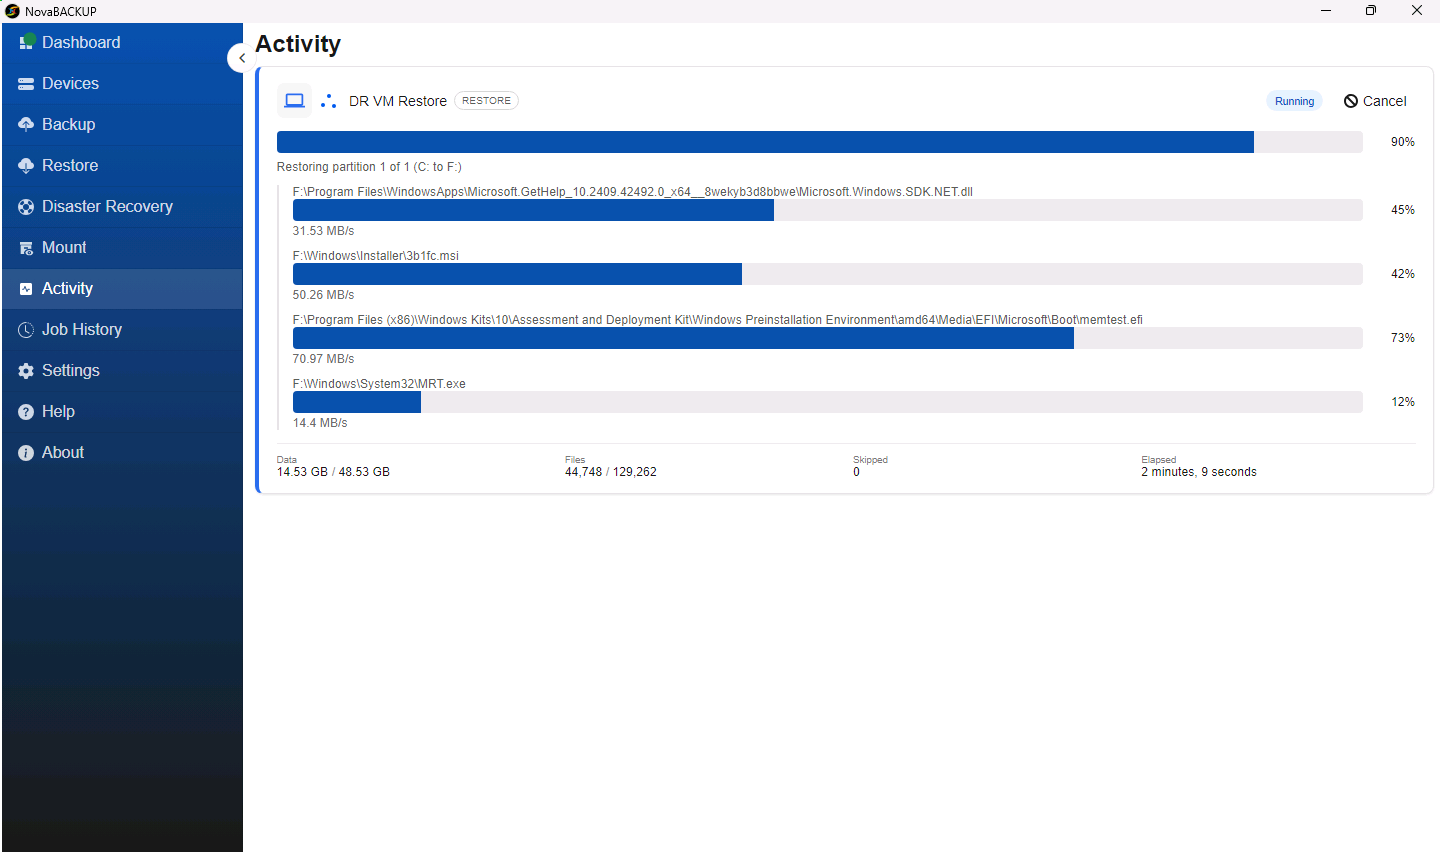
Task: Click the Help question mark icon
Action: pos(26,412)
